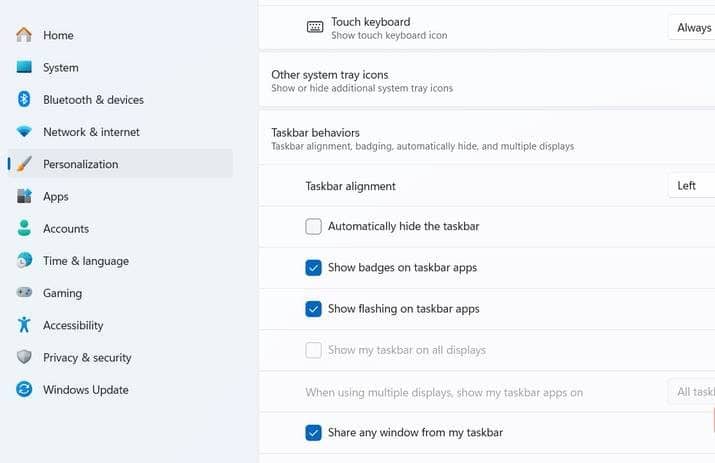Viewport: 715px width, 463px height.
Task: Go to Home settings page
Action: (120, 35)
